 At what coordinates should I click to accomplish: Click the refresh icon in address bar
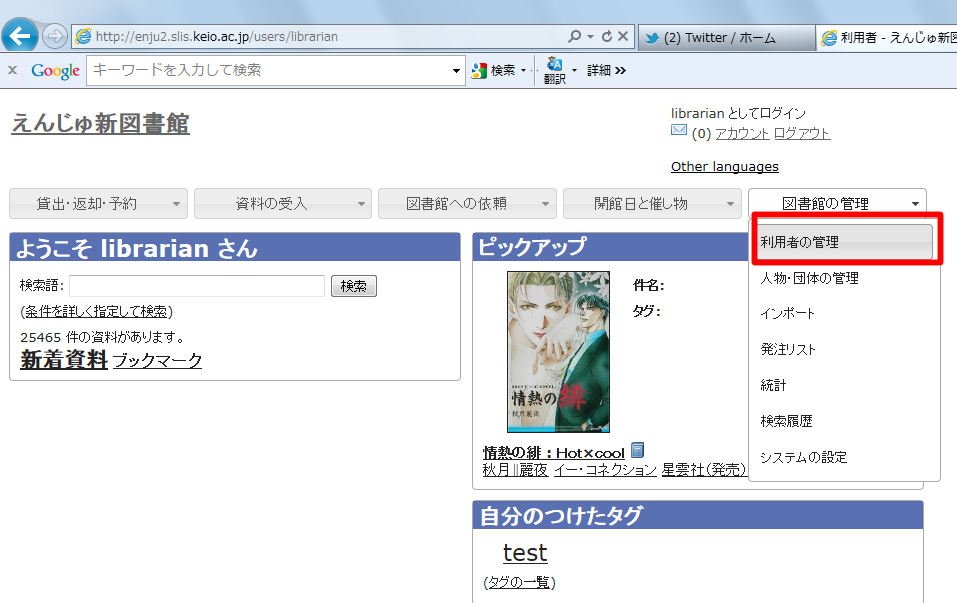pyautogui.click(x=607, y=37)
